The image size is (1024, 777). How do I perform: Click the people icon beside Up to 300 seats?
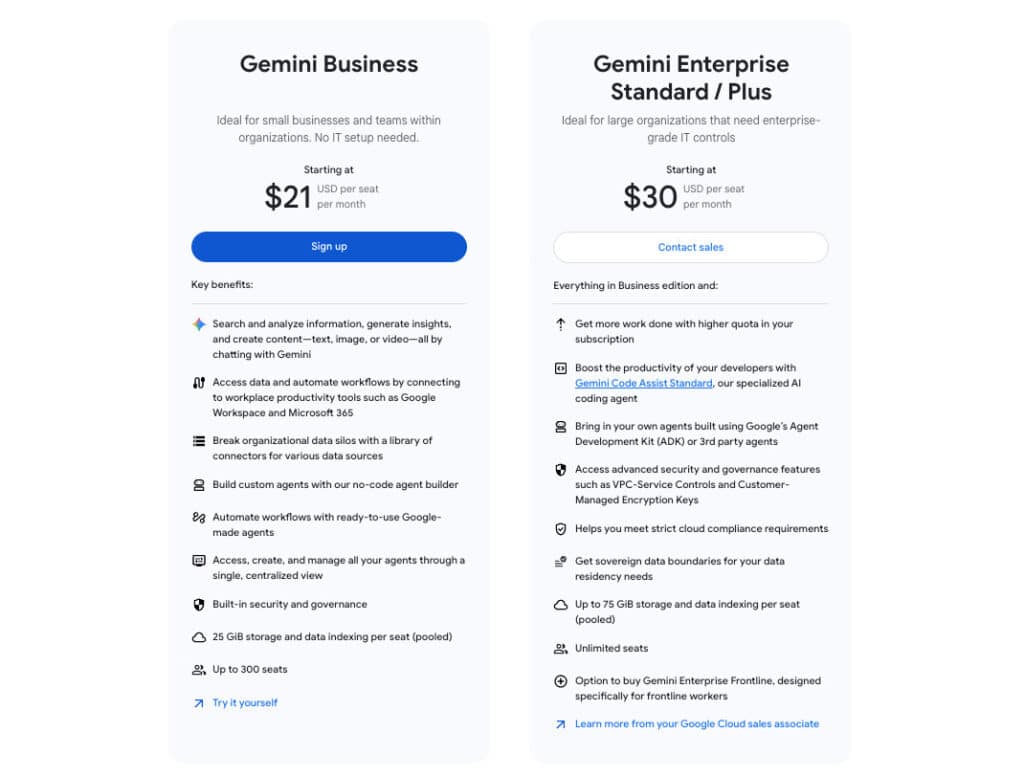[199, 670]
